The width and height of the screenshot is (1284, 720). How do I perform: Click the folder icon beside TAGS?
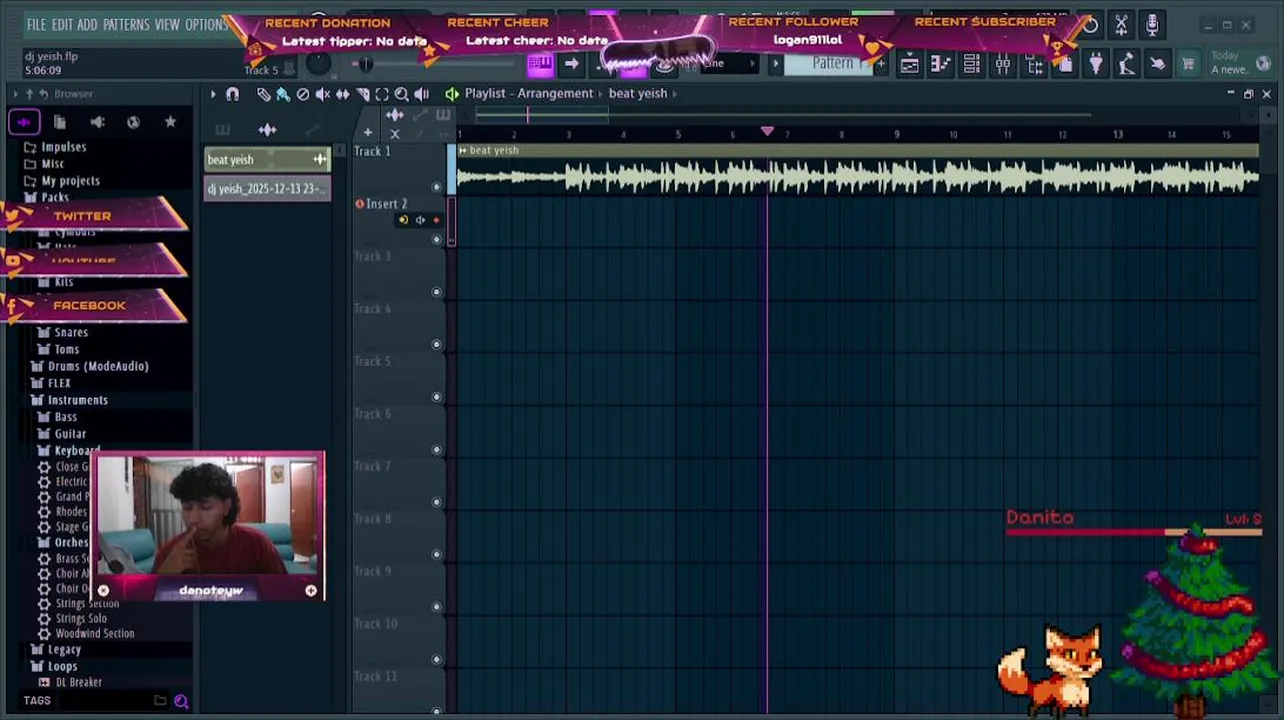(x=160, y=701)
